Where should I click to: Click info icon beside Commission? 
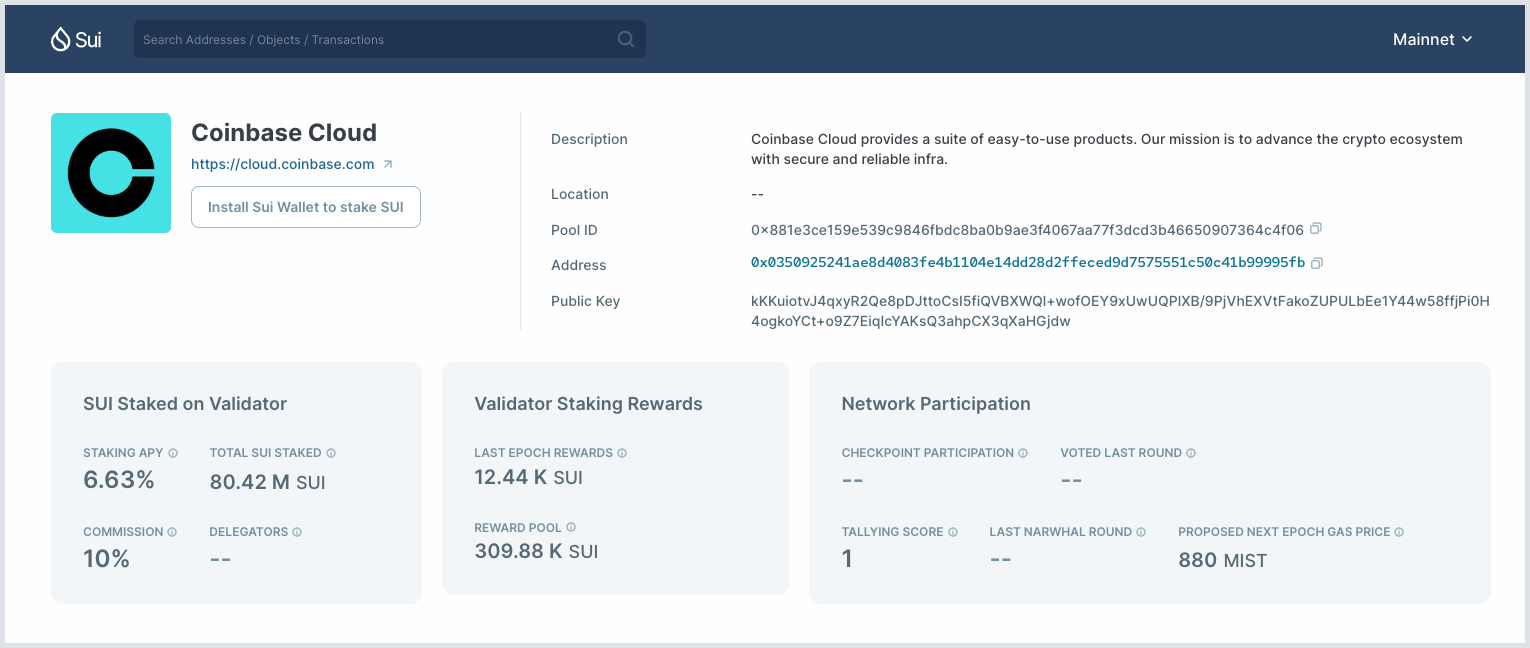click(172, 532)
